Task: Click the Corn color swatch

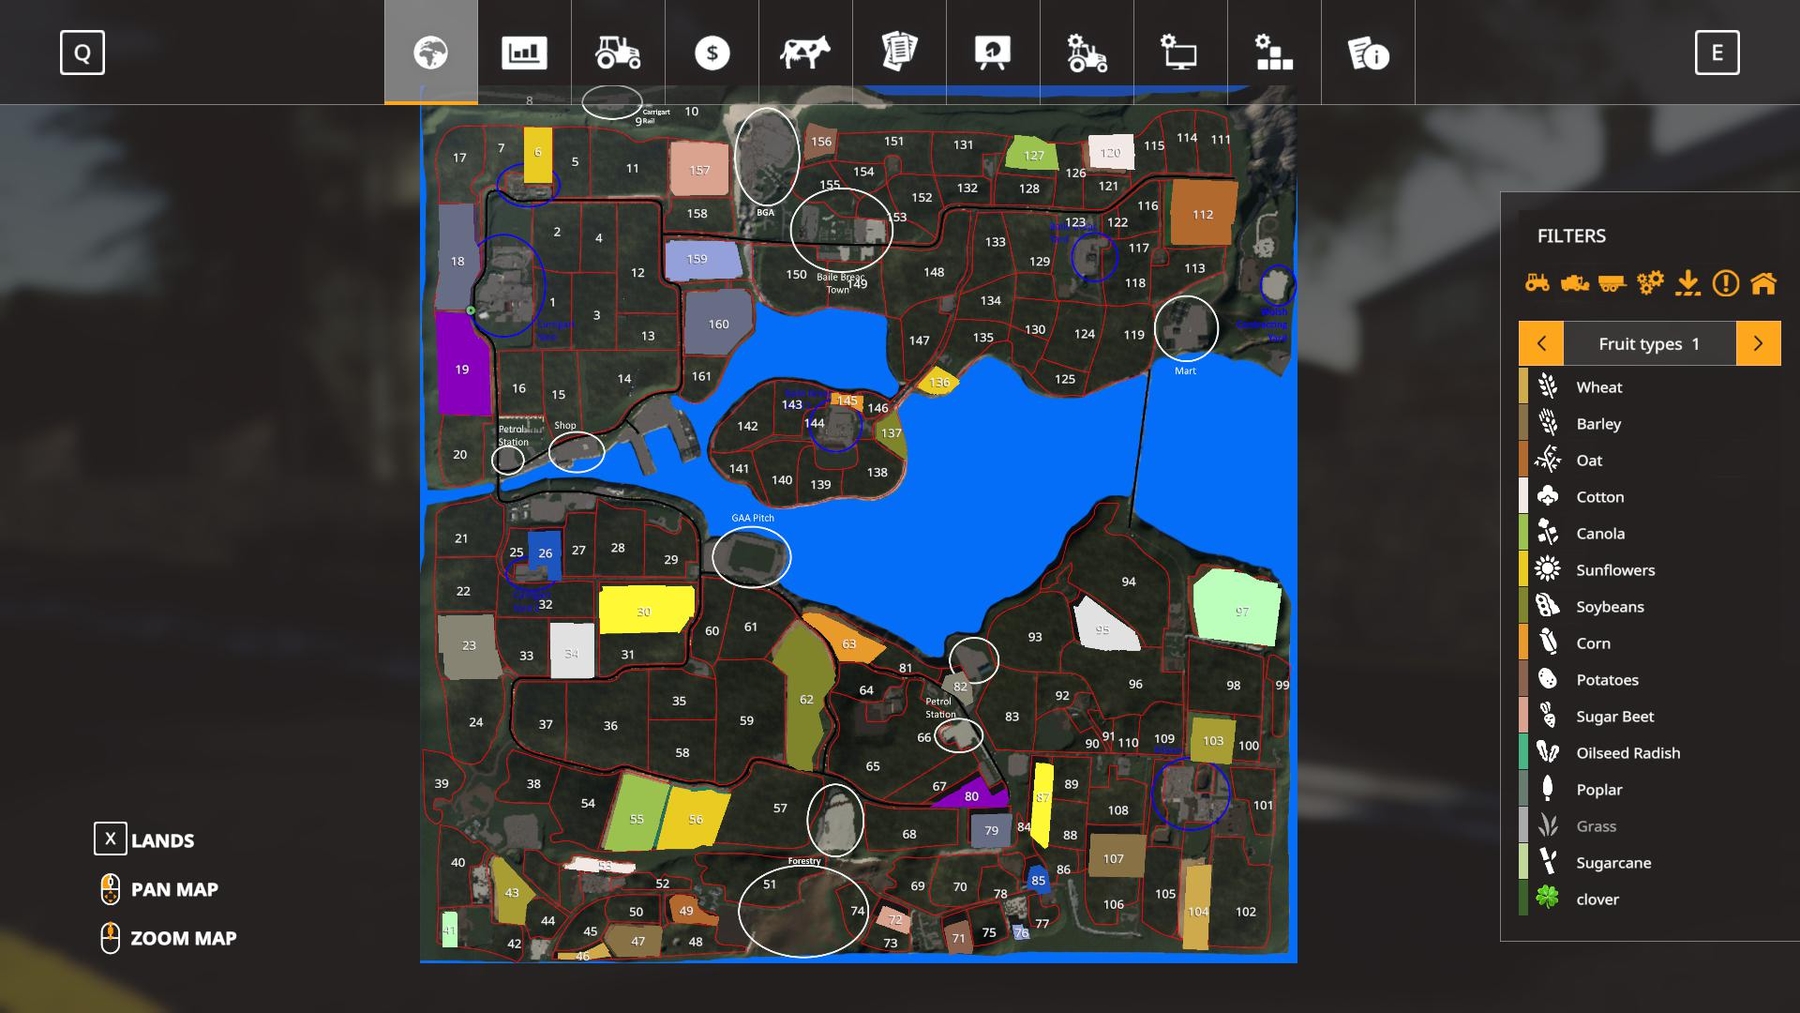Action: click(1524, 643)
